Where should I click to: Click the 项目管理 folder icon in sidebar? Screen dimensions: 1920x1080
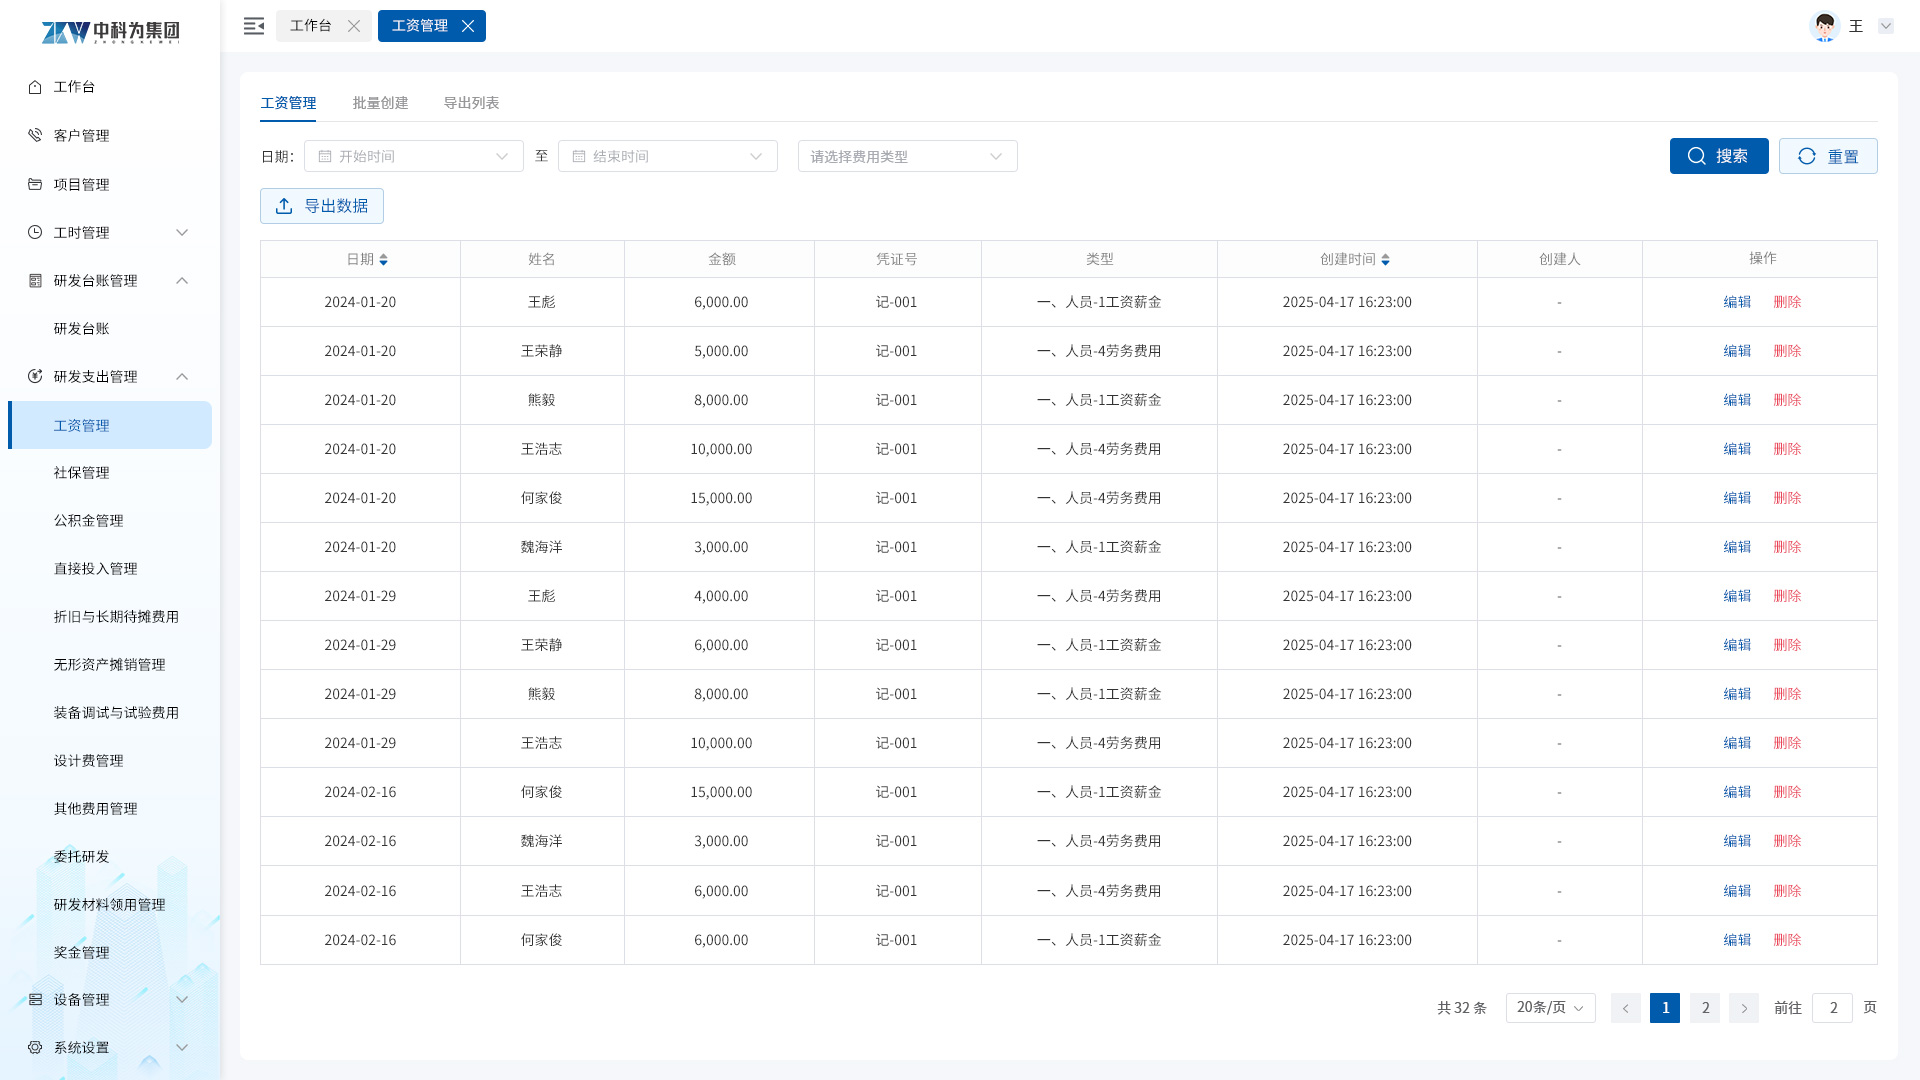[35, 184]
